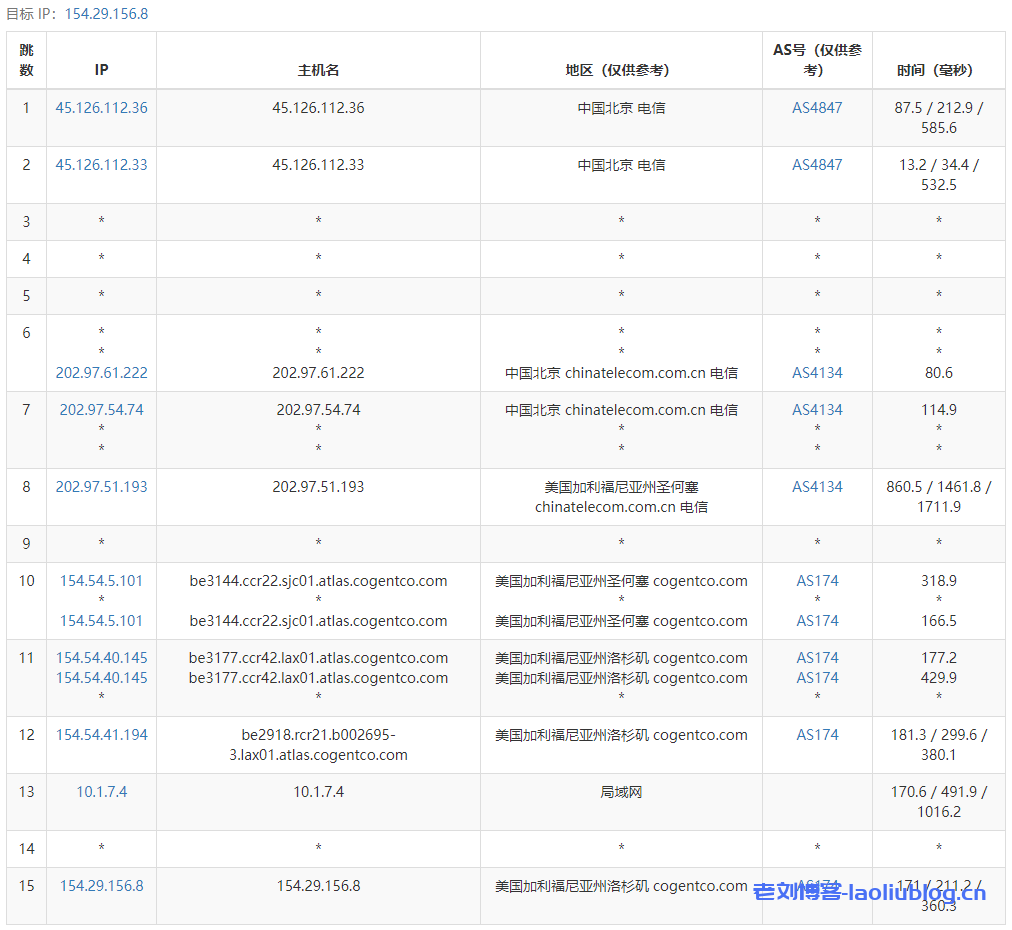The image size is (1012, 930).
Task: Open hop 2 IP link 45.126.112.33
Action: (101, 164)
